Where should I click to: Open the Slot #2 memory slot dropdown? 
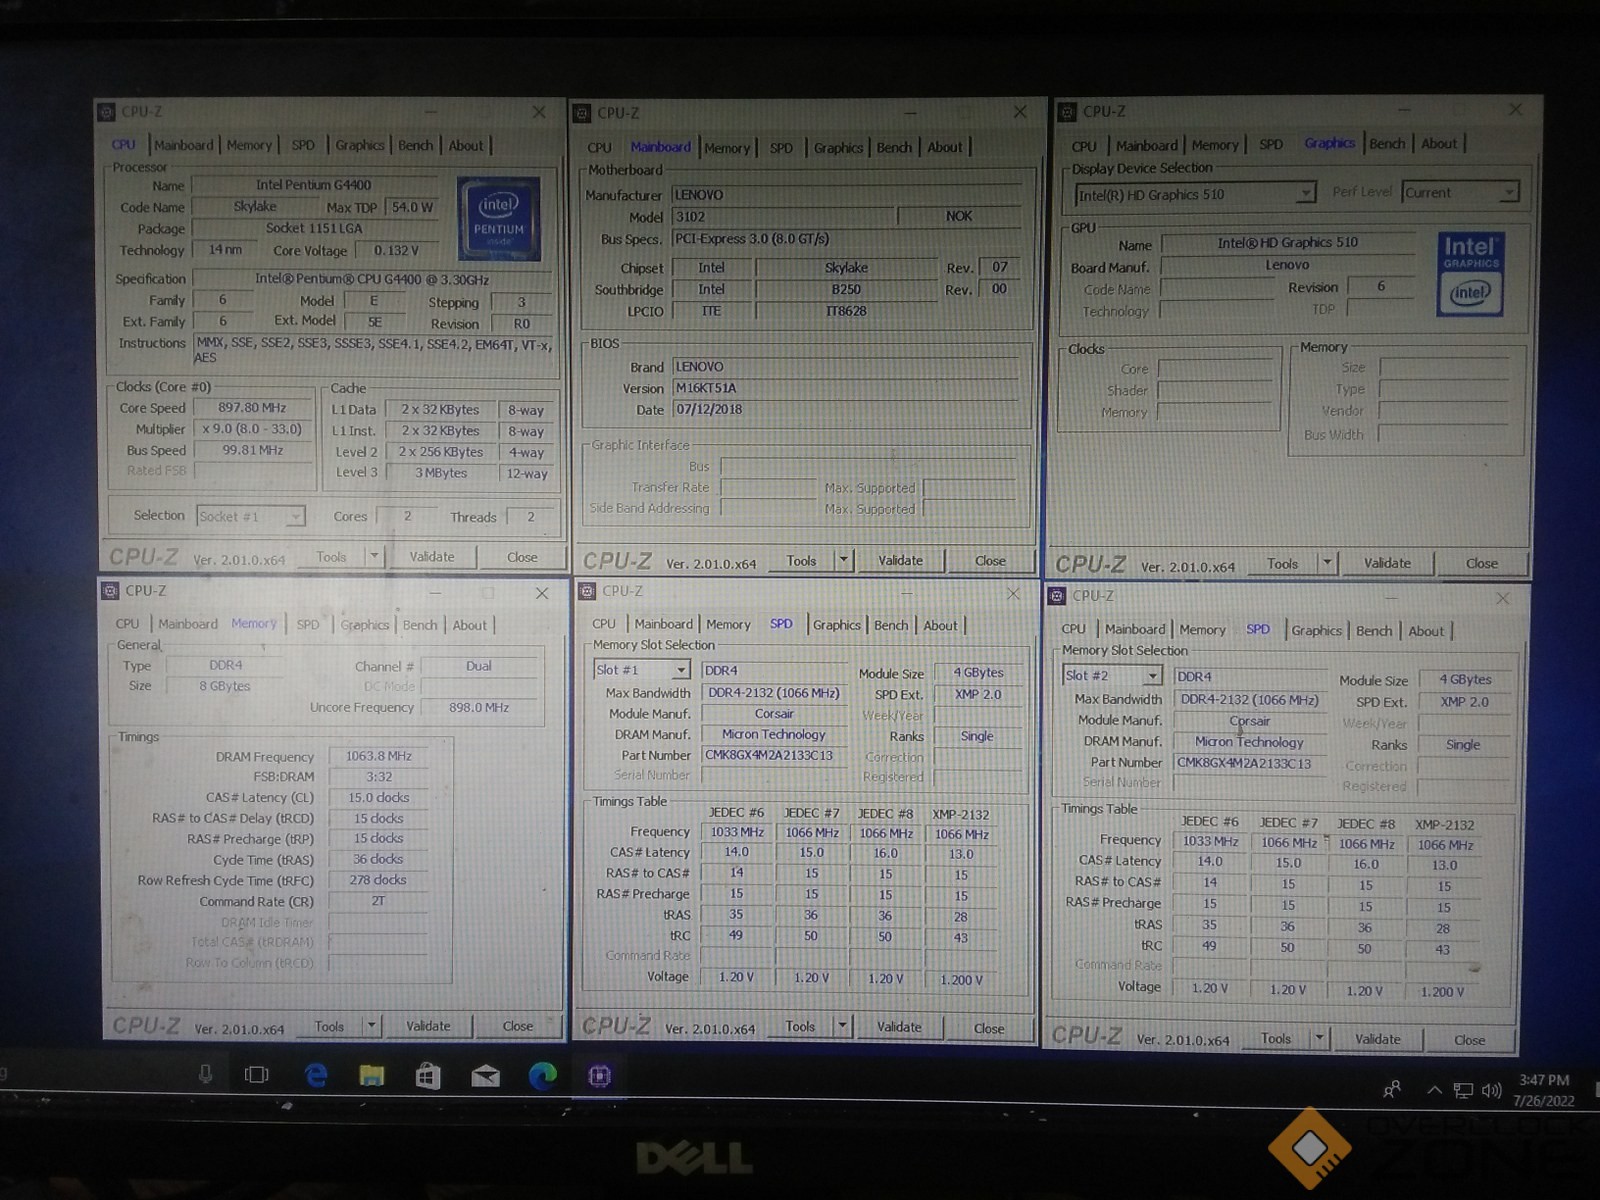[x=1112, y=676]
